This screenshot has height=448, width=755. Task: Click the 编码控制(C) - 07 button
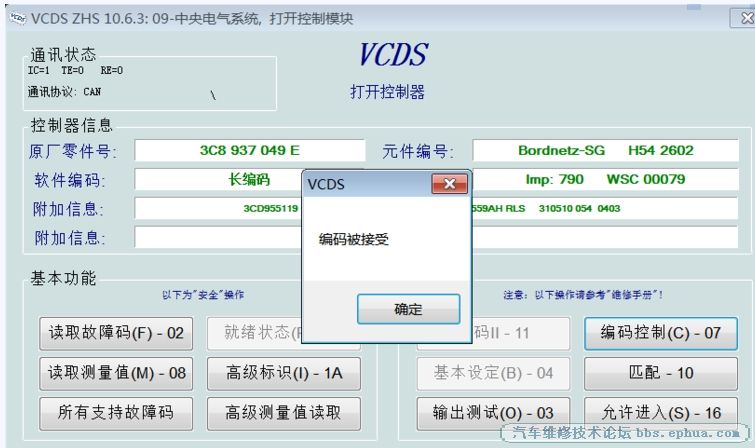(x=661, y=333)
